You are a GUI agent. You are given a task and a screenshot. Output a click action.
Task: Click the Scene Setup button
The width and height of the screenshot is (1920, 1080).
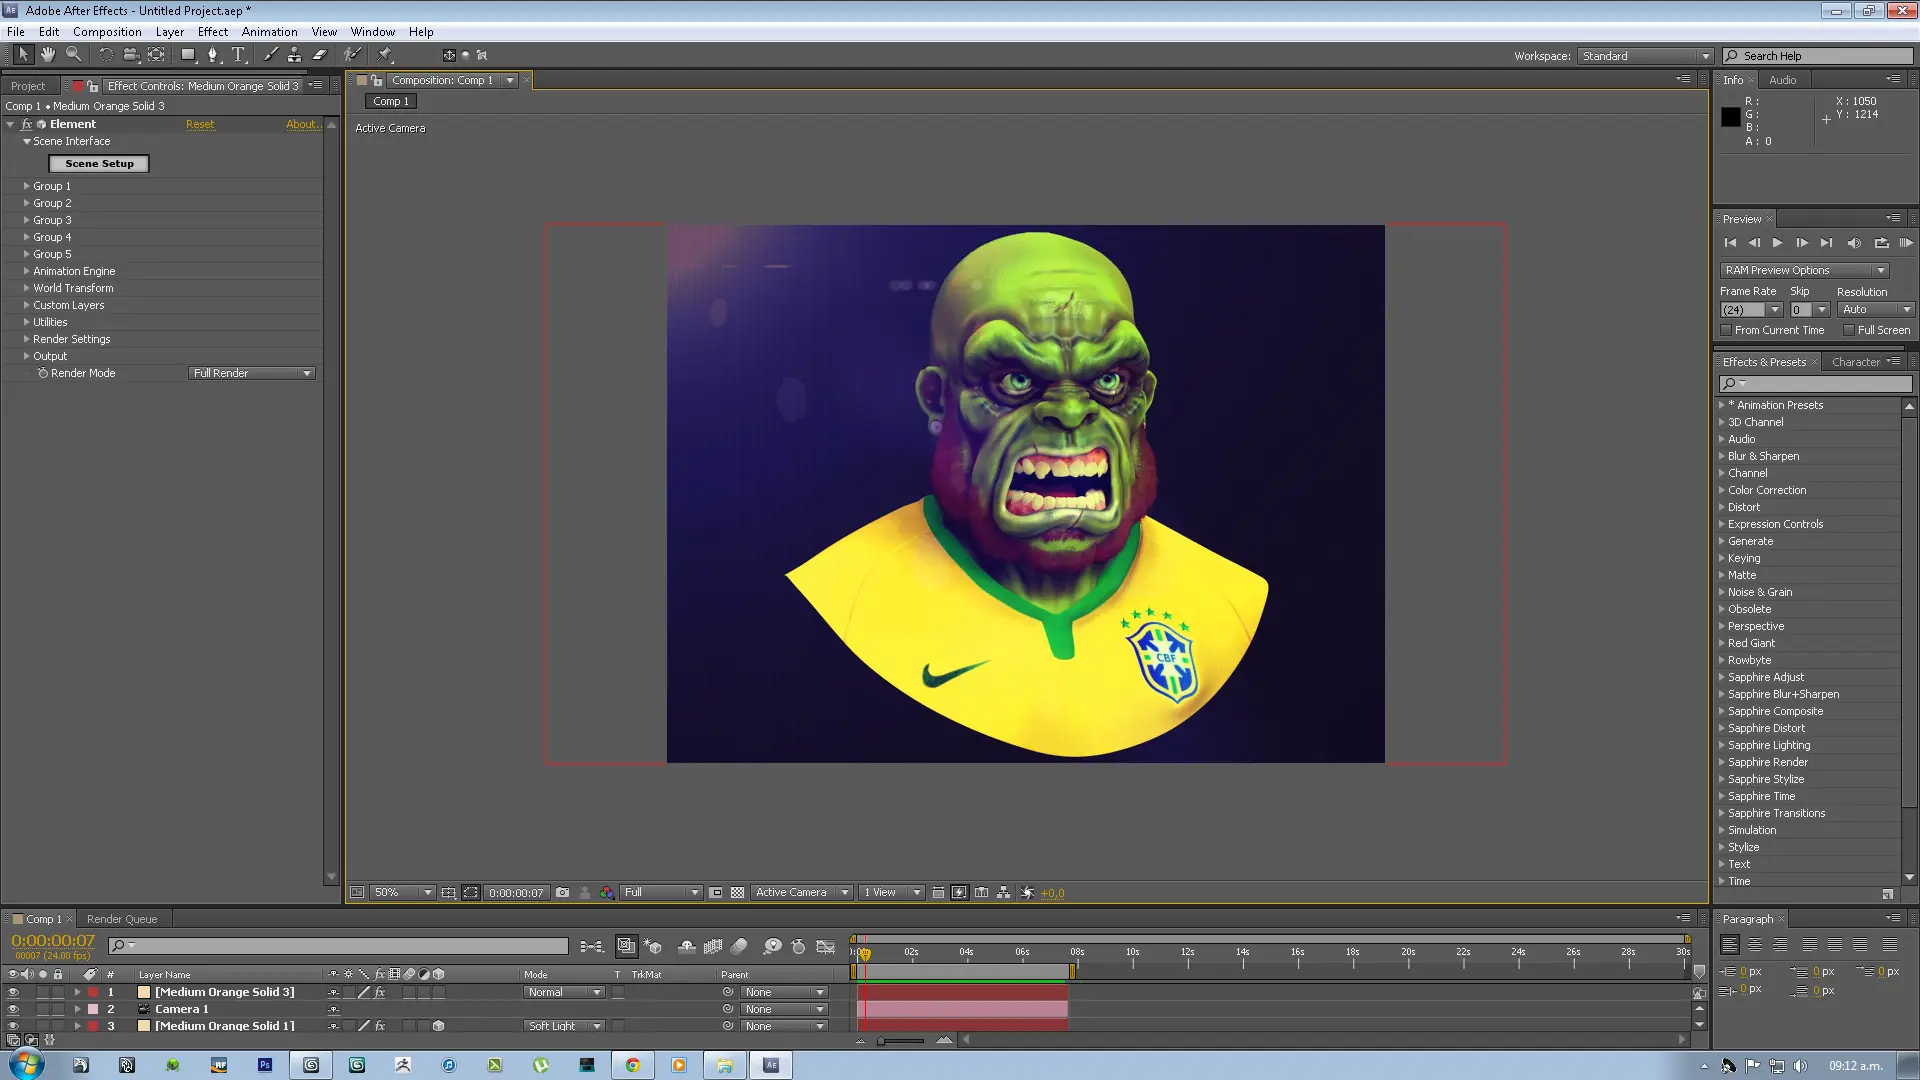coord(99,164)
